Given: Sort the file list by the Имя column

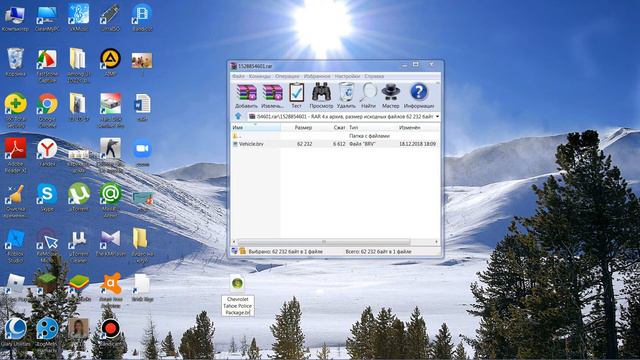Looking at the screenshot, I should [256, 128].
